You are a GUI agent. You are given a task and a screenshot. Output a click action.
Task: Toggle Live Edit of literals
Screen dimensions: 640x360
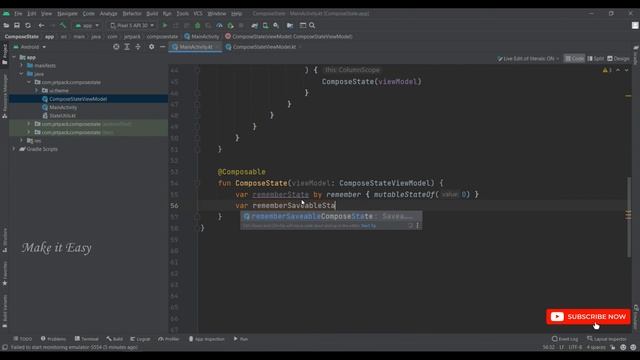(x=528, y=59)
